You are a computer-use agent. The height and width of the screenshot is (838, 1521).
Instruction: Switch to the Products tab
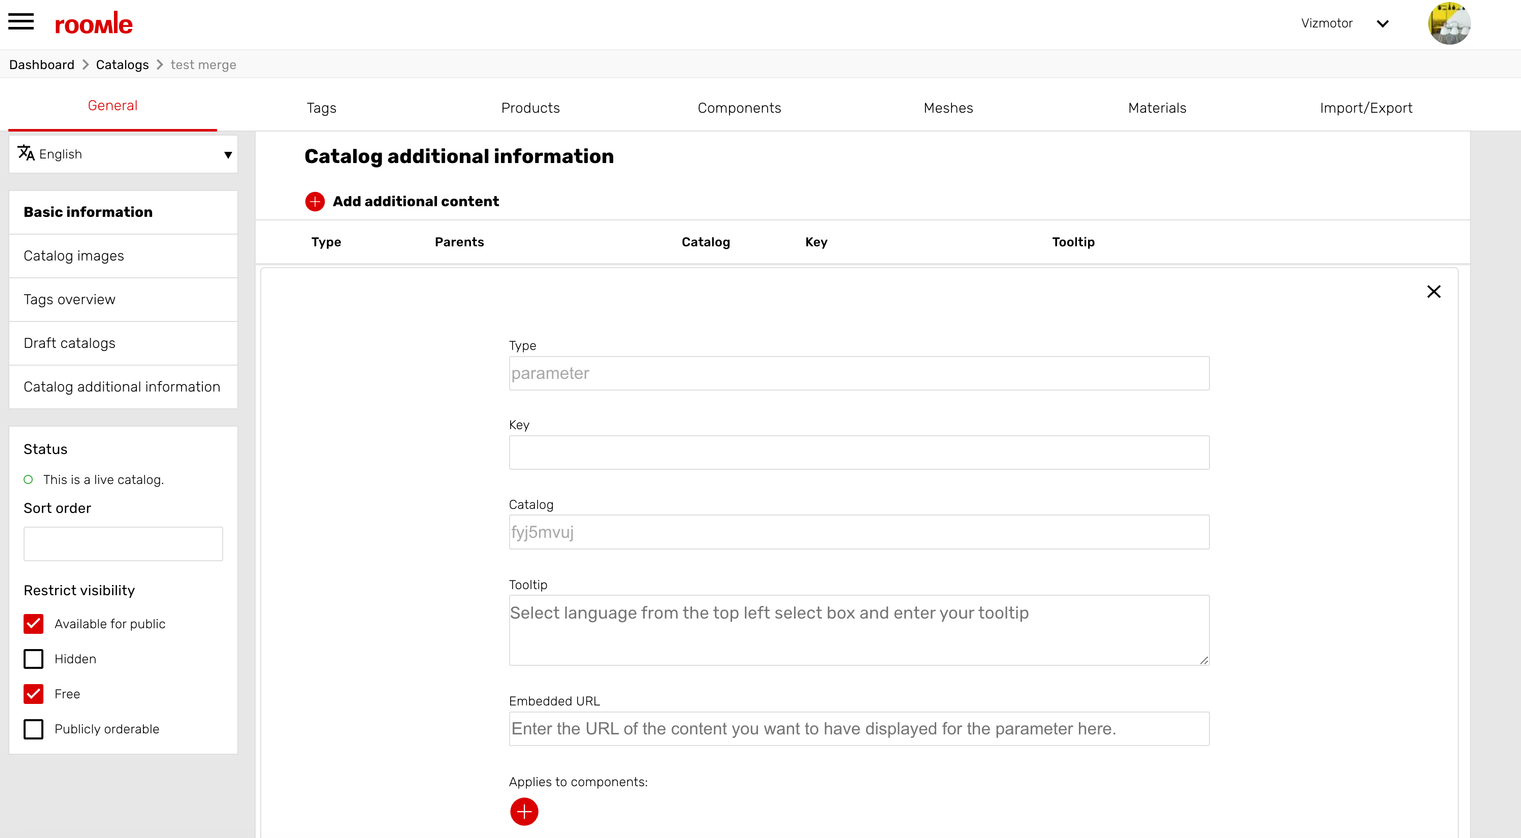[530, 108]
